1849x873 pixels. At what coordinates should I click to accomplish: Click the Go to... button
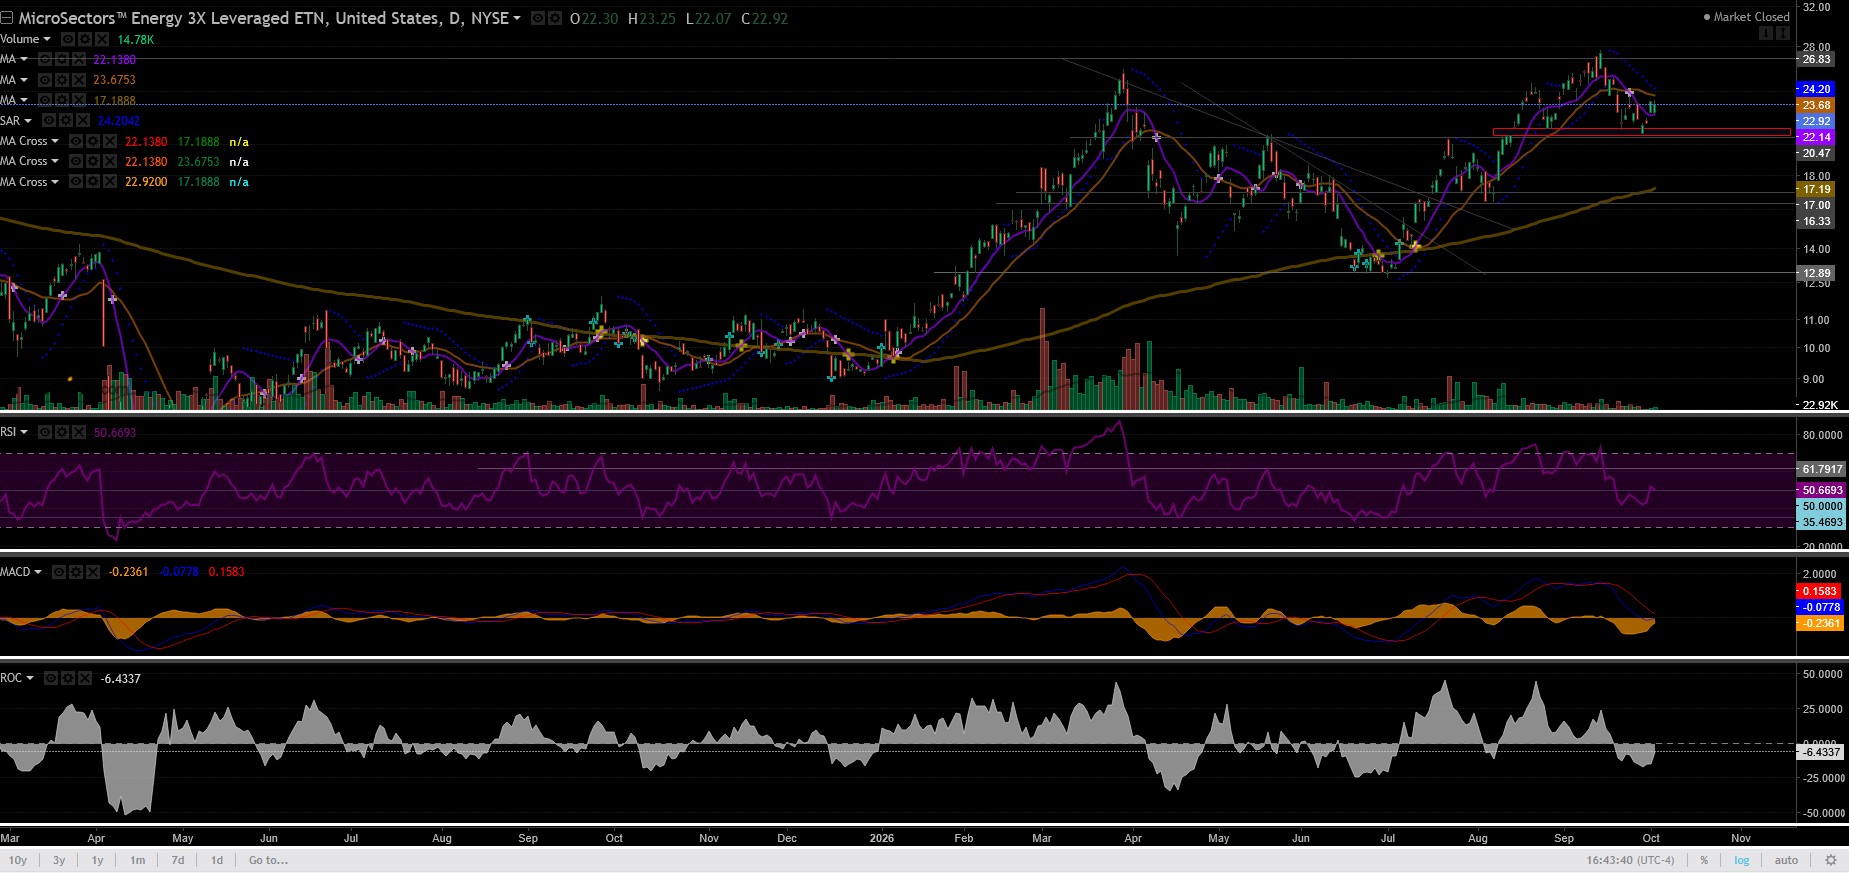pyautogui.click(x=268, y=860)
